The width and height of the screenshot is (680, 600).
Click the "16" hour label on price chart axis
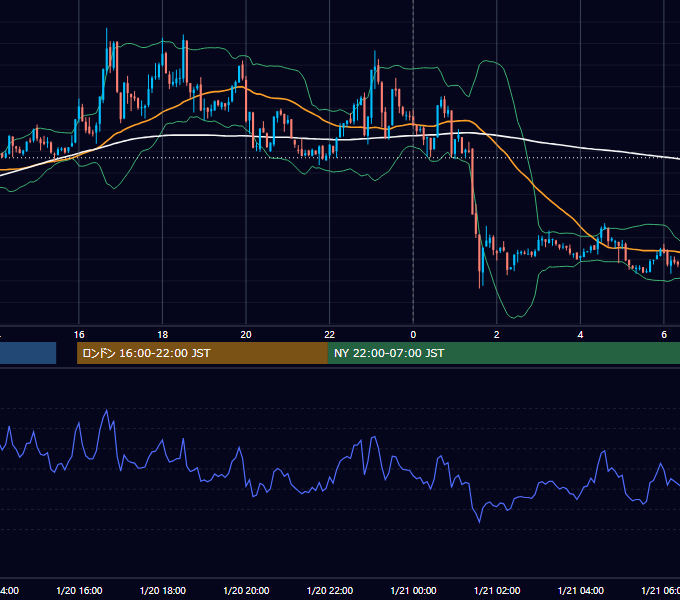[x=79, y=335]
